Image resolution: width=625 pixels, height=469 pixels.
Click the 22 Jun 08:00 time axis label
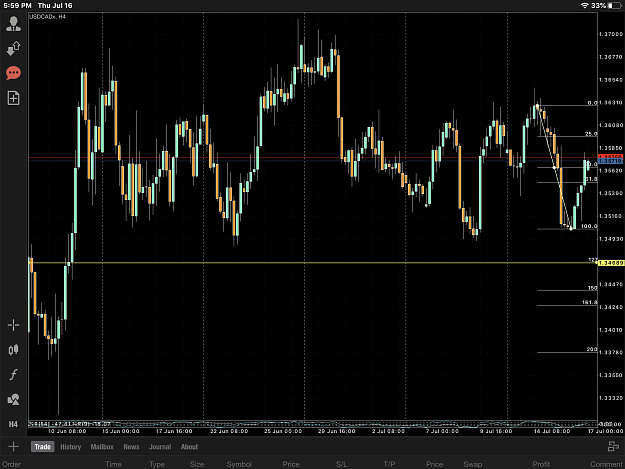[229, 431]
